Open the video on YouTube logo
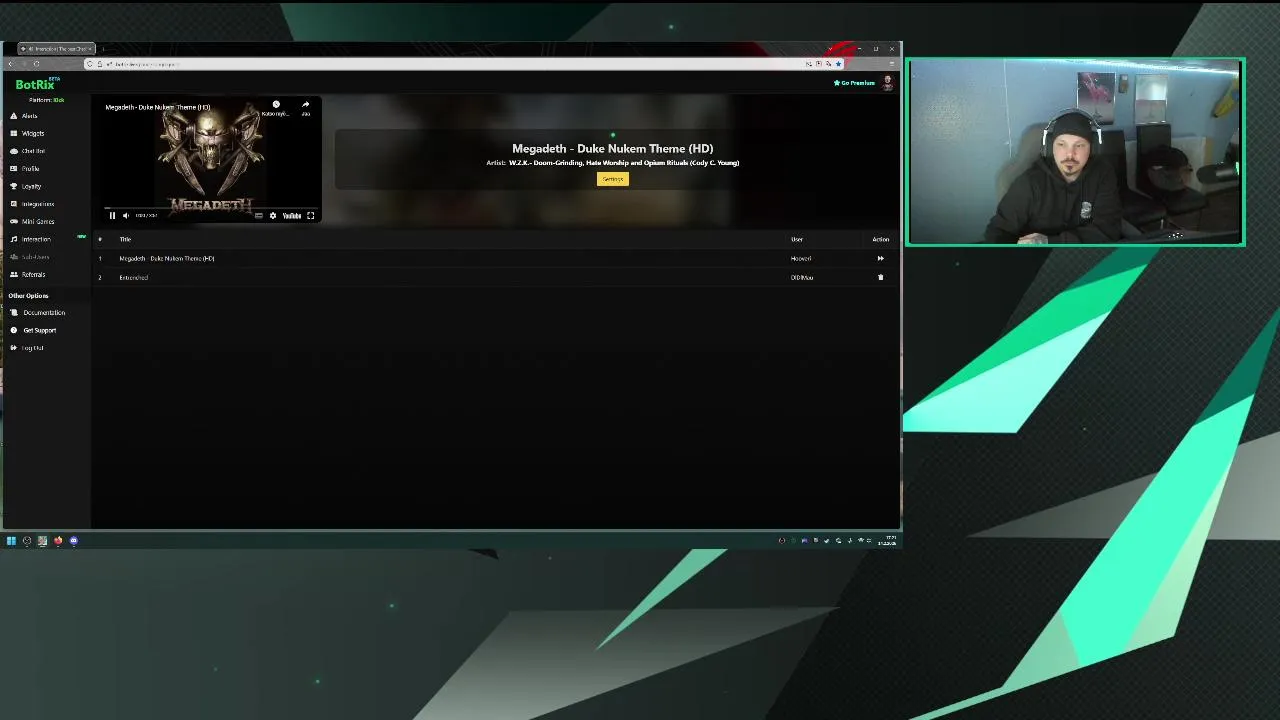Viewport: 1280px width, 720px height. [291, 215]
